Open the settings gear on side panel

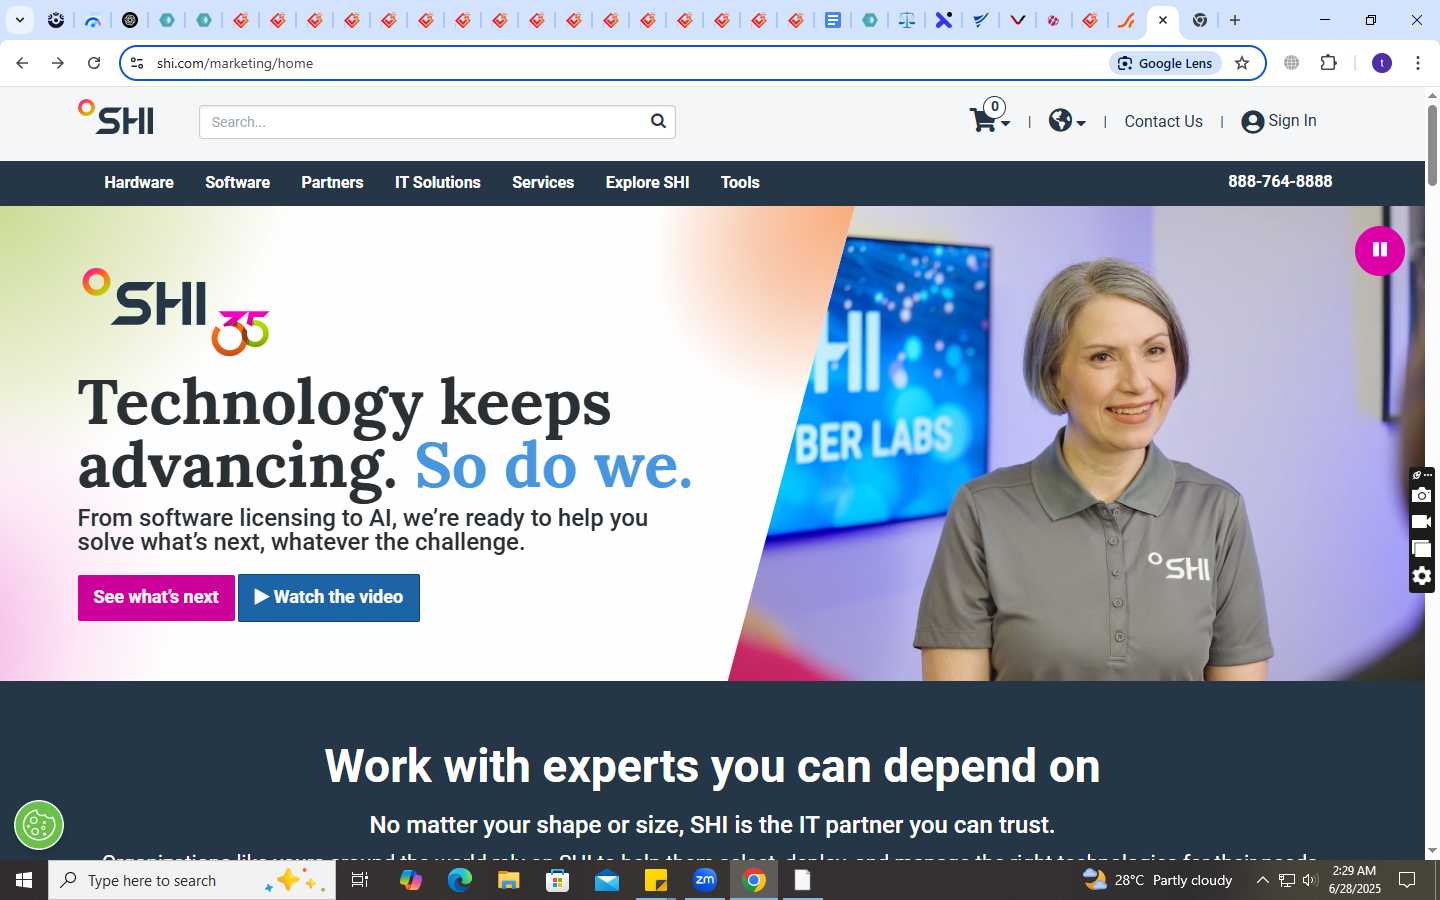pyautogui.click(x=1421, y=576)
